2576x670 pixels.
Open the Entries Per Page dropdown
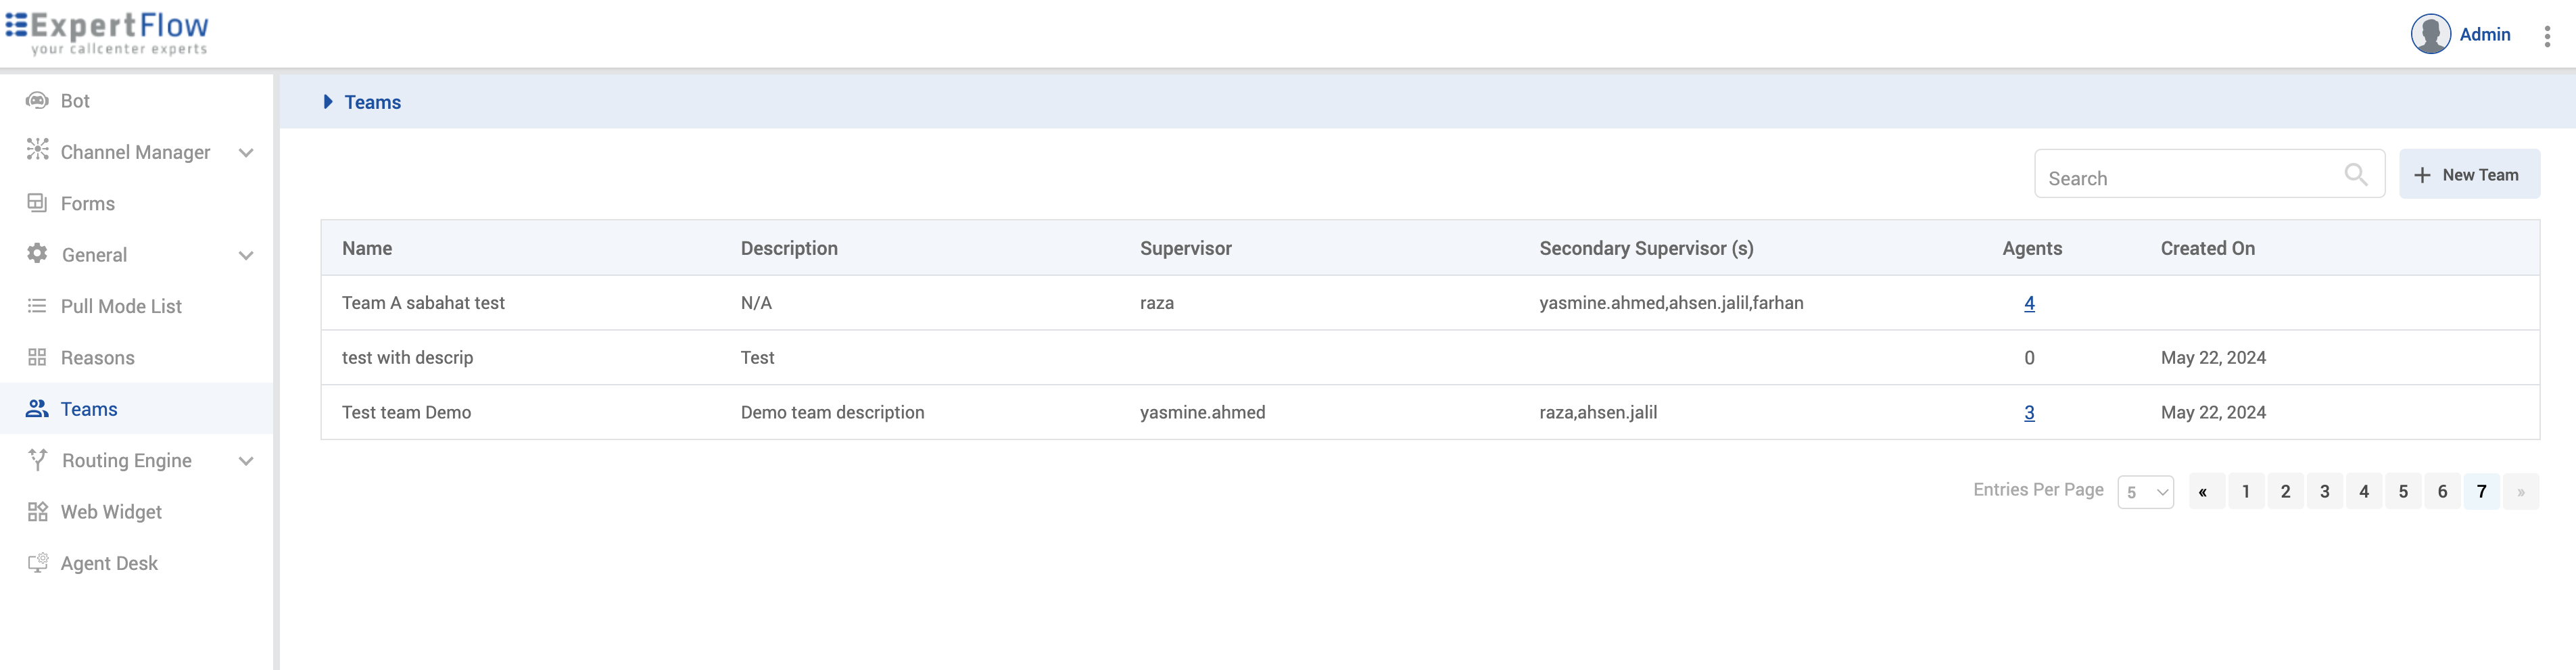[2145, 492]
